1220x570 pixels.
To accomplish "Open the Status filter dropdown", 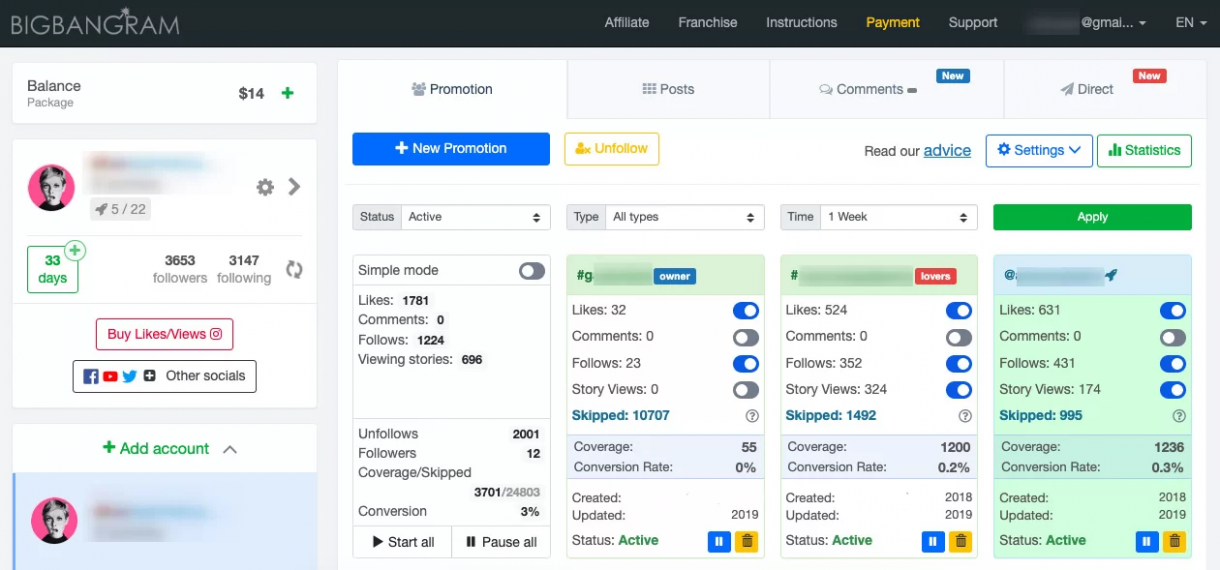I will 476,217.
